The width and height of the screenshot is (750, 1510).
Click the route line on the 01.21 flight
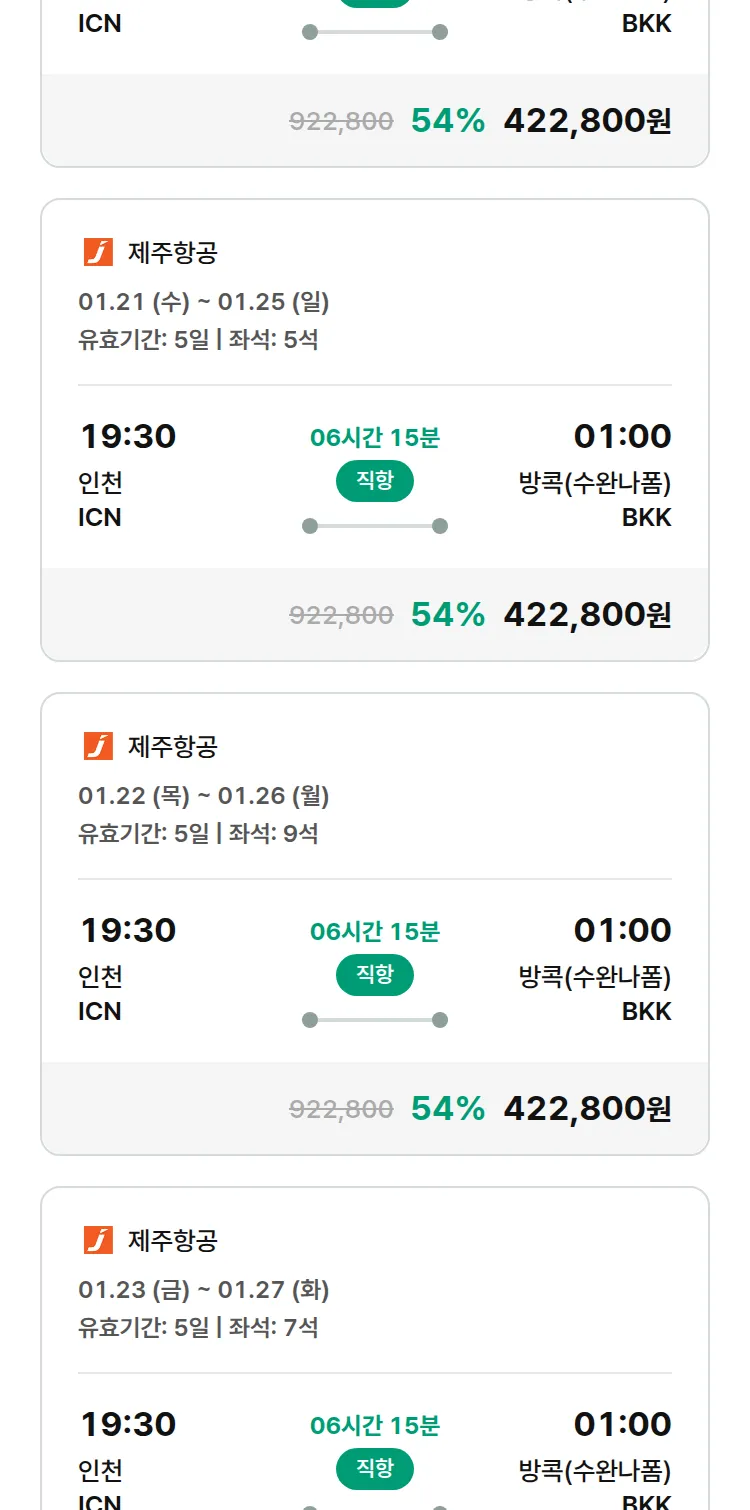click(x=375, y=526)
